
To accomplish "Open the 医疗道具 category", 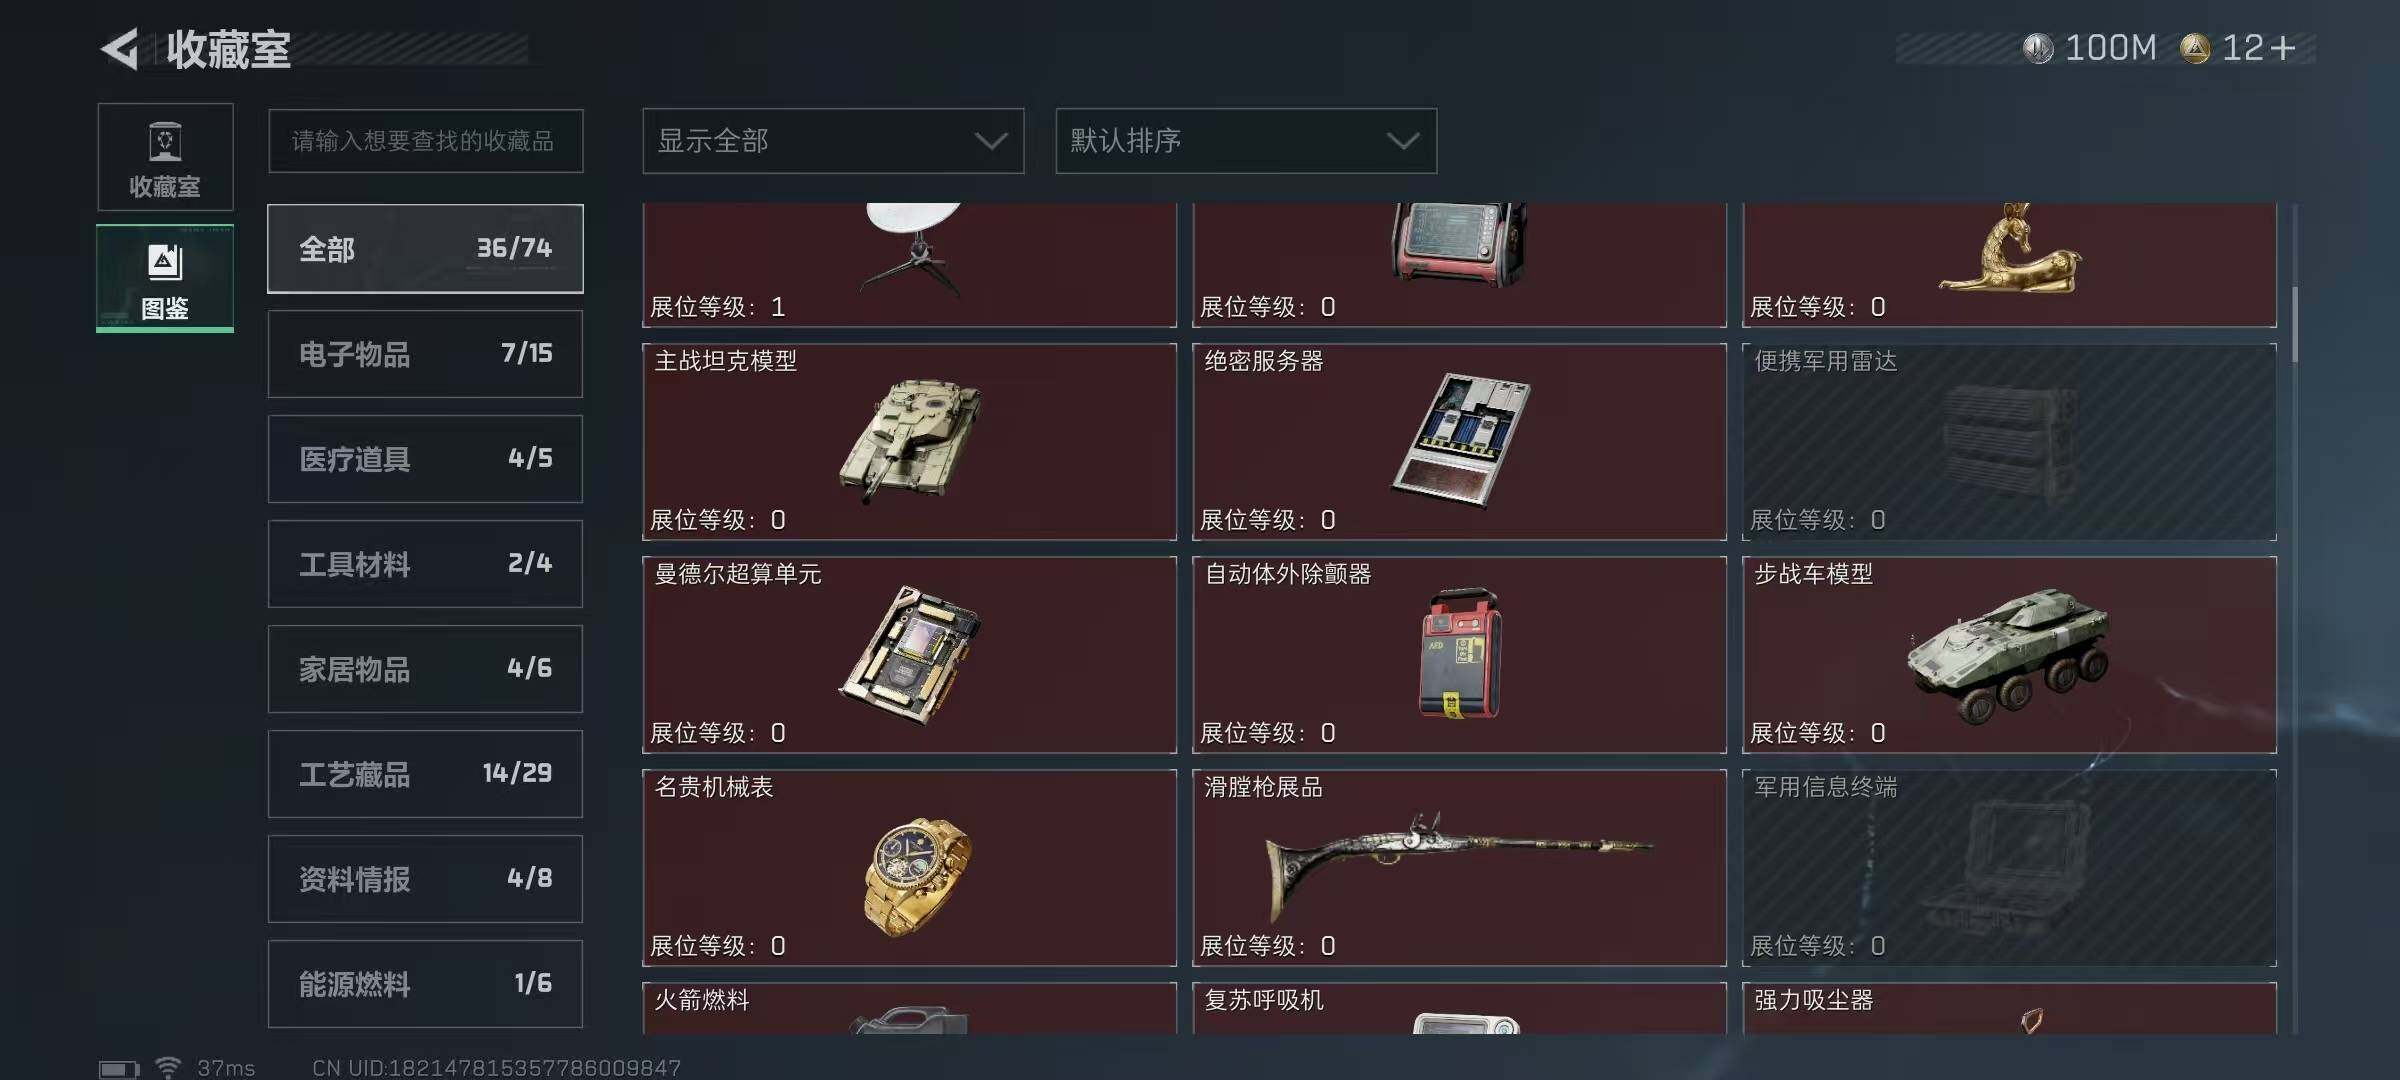I will click(425, 459).
